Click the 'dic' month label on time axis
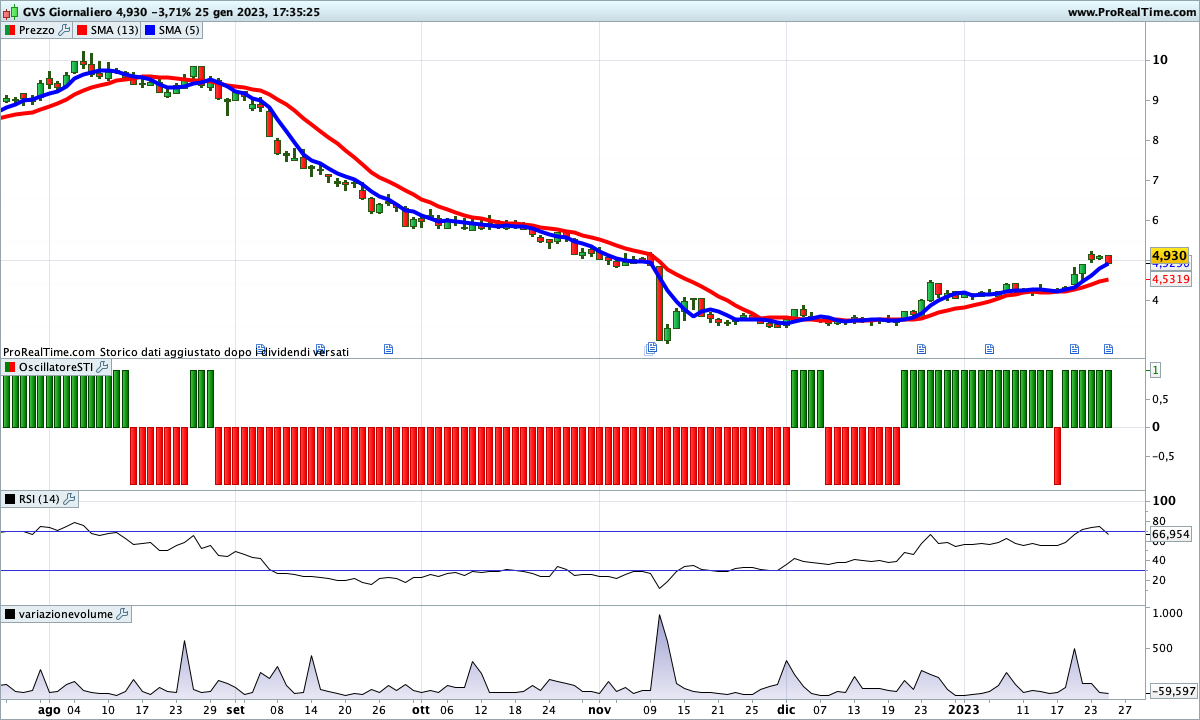 [x=787, y=710]
